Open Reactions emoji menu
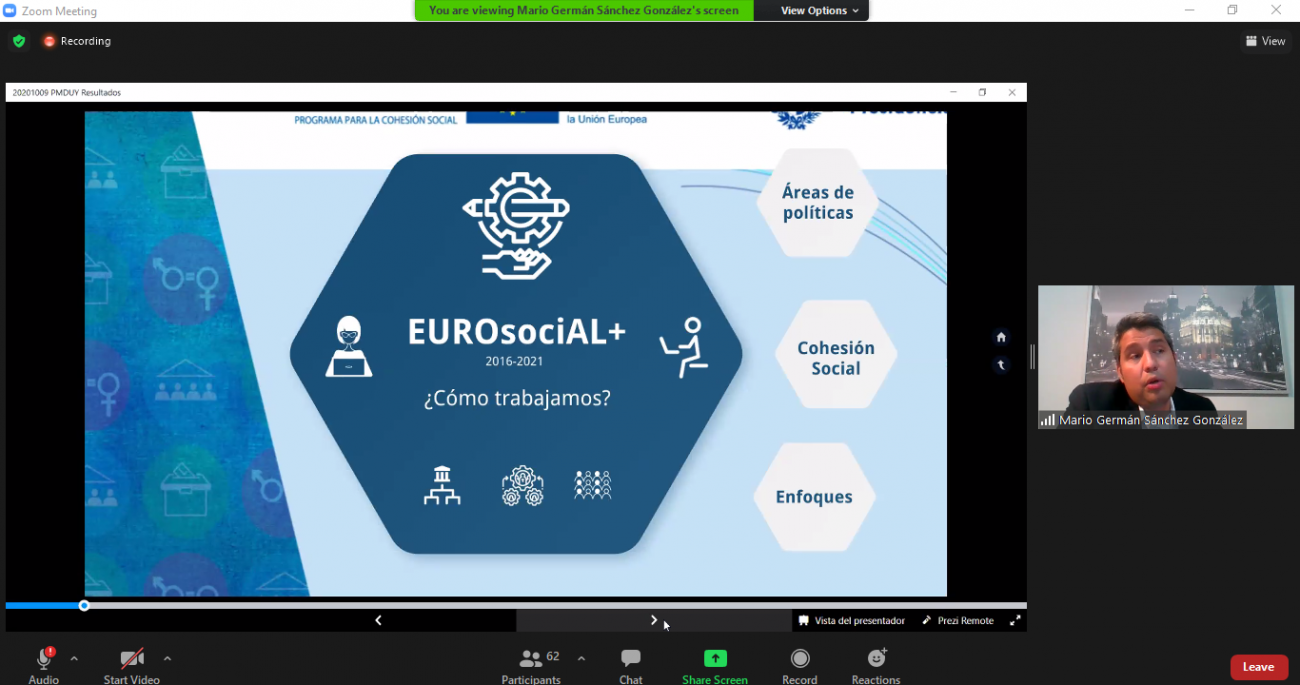The height and width of the screenshot is (685, 1300). [x=876, y=665]
